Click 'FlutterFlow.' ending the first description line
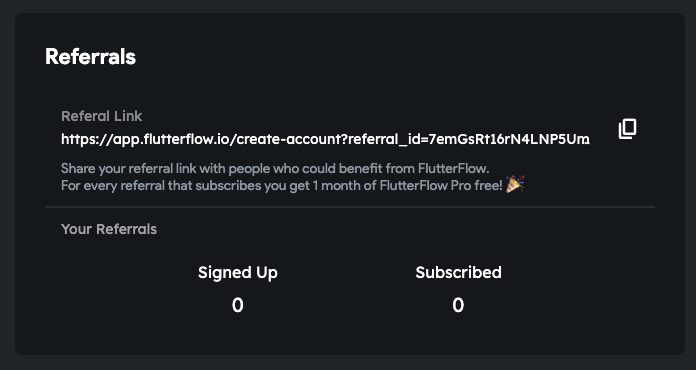The height and width of the screenshot is (370, 696). (x=453, y=169)
